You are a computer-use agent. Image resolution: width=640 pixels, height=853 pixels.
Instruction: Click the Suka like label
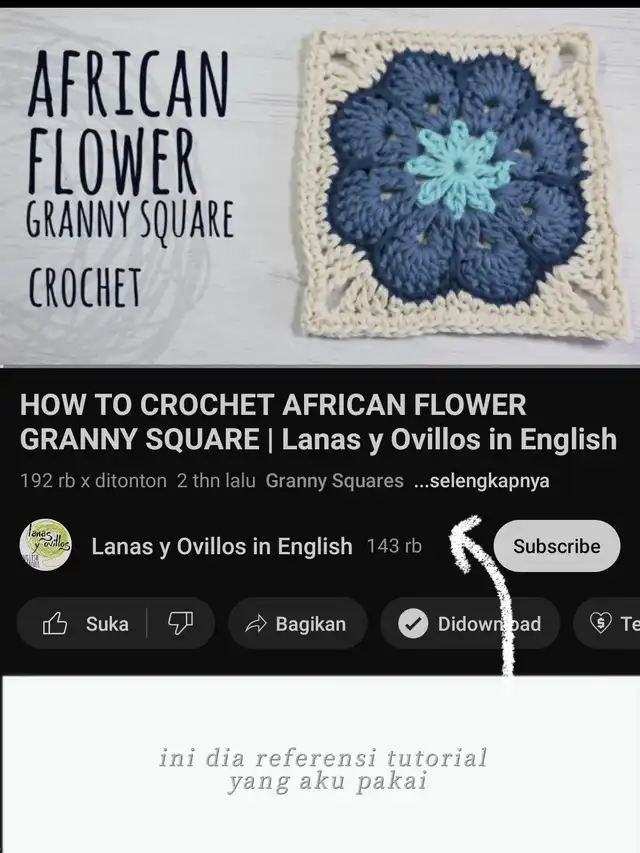click(x=107, y=624)
